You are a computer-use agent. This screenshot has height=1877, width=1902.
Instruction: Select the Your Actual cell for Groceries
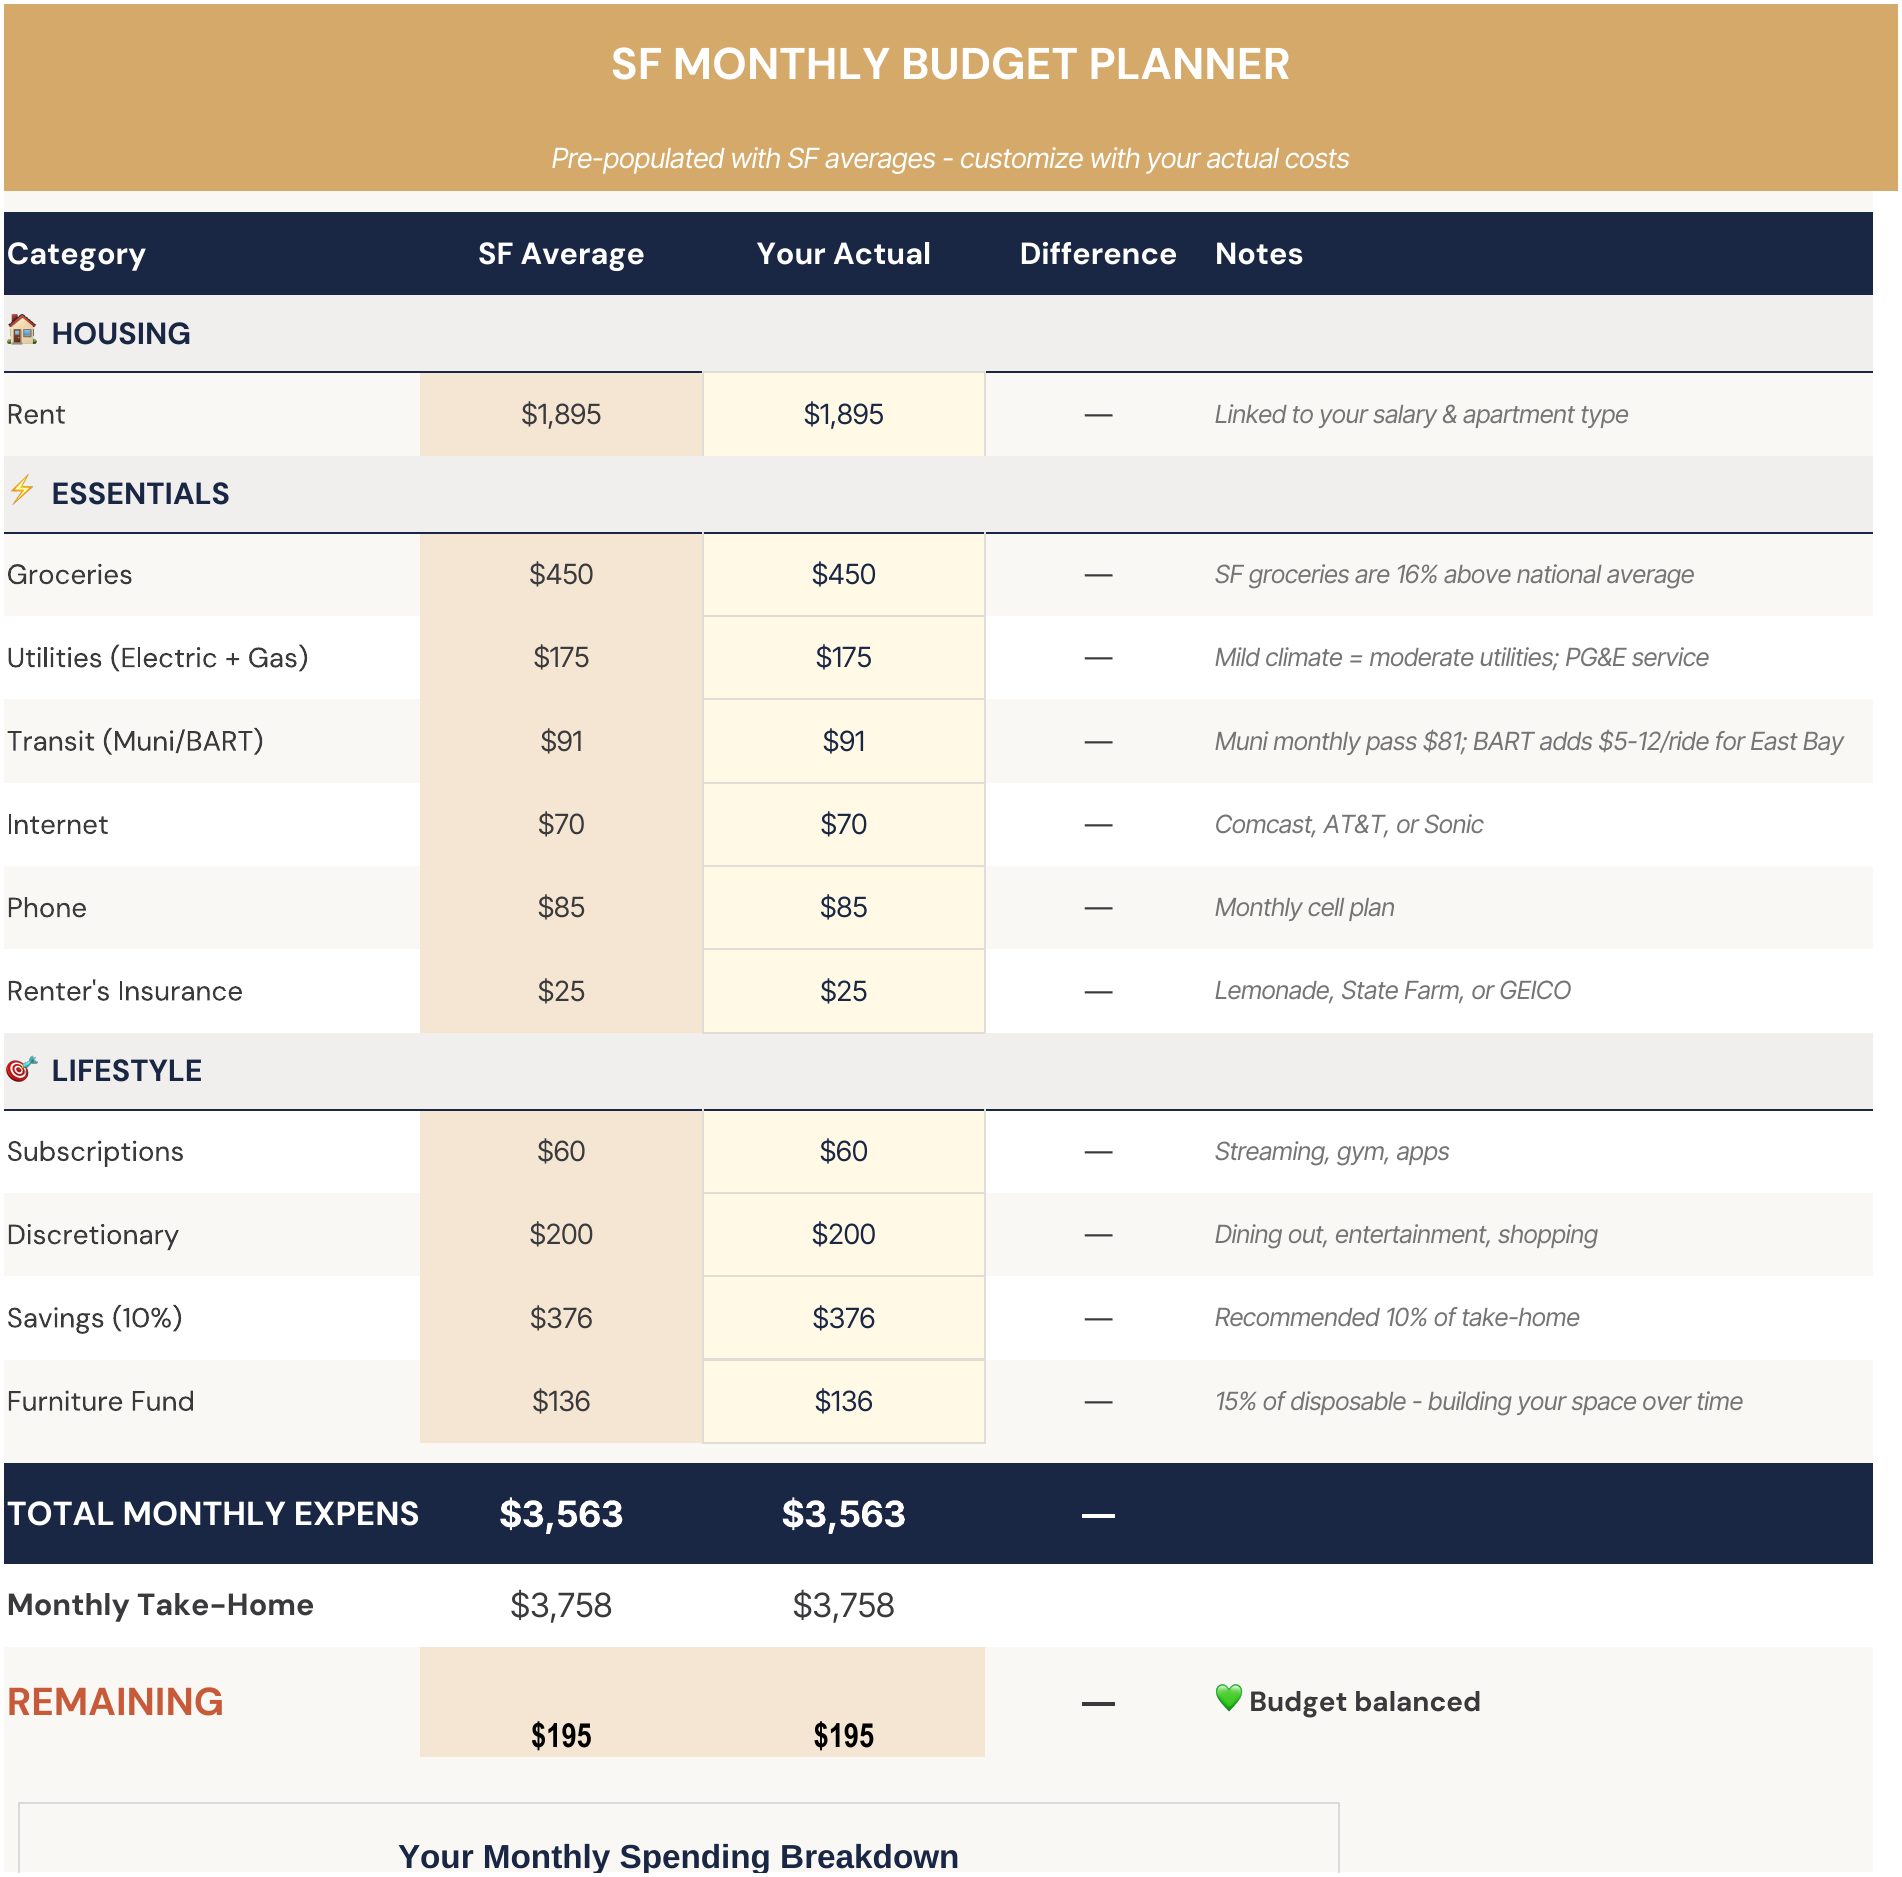pyautogui.click(x=844, y=575)
